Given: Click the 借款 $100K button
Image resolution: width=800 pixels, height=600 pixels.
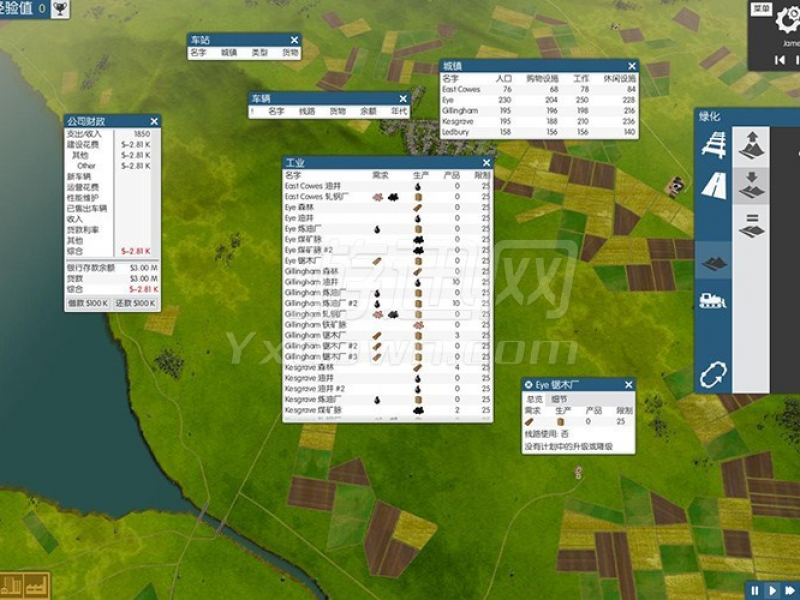Looking at the screenshot, I should (88, 303).
